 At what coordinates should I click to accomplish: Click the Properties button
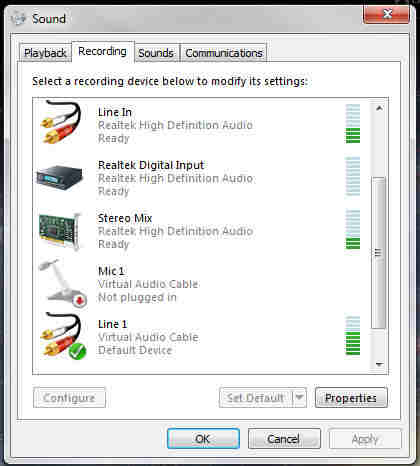(x=351, y=398)
